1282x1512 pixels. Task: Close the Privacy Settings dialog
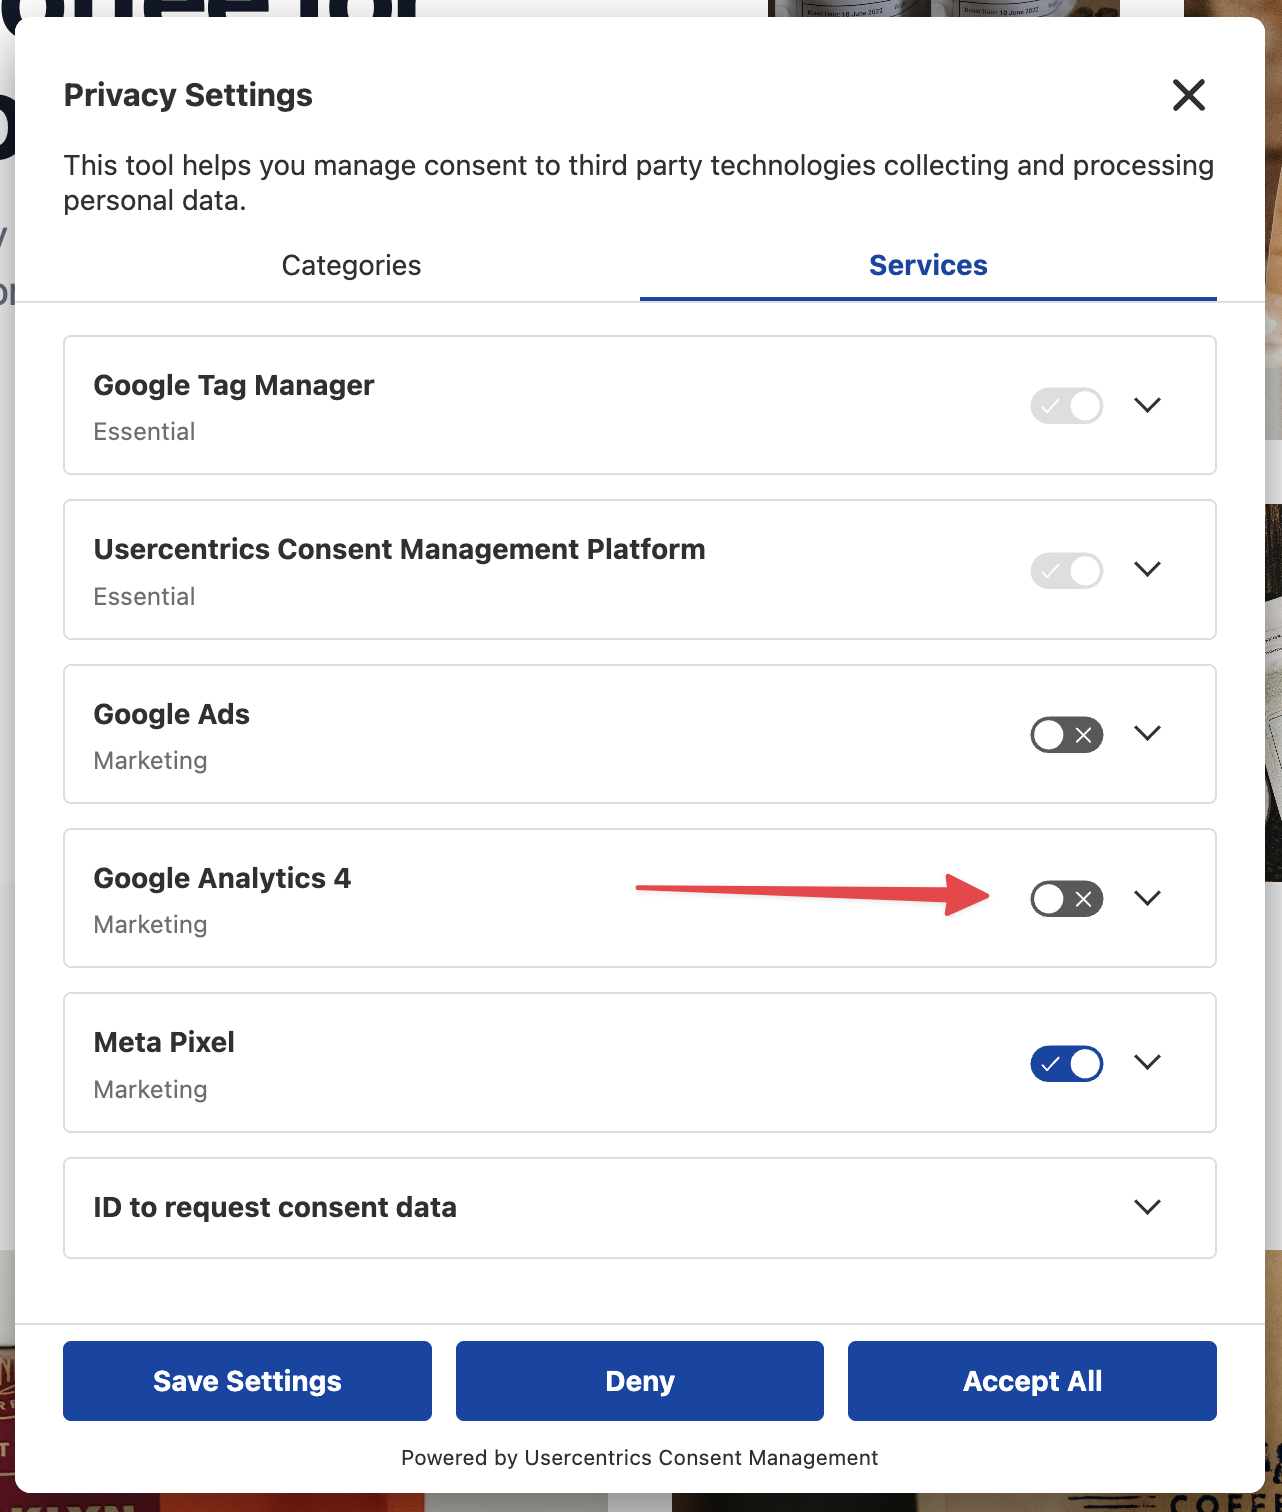[x=1188, y=95]
